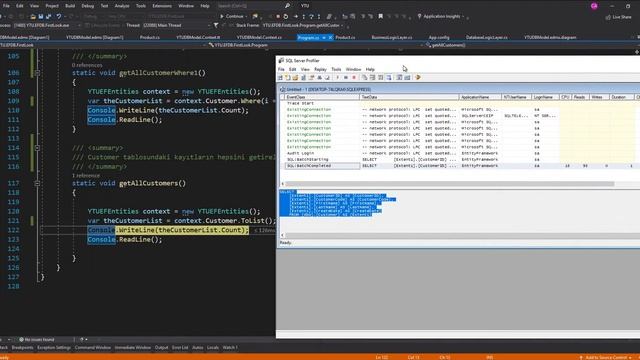Click the Undo icon in Visual Studio toolbar
Image resolution: width=640 pixels, height=360 pixels.
point(59,16)
